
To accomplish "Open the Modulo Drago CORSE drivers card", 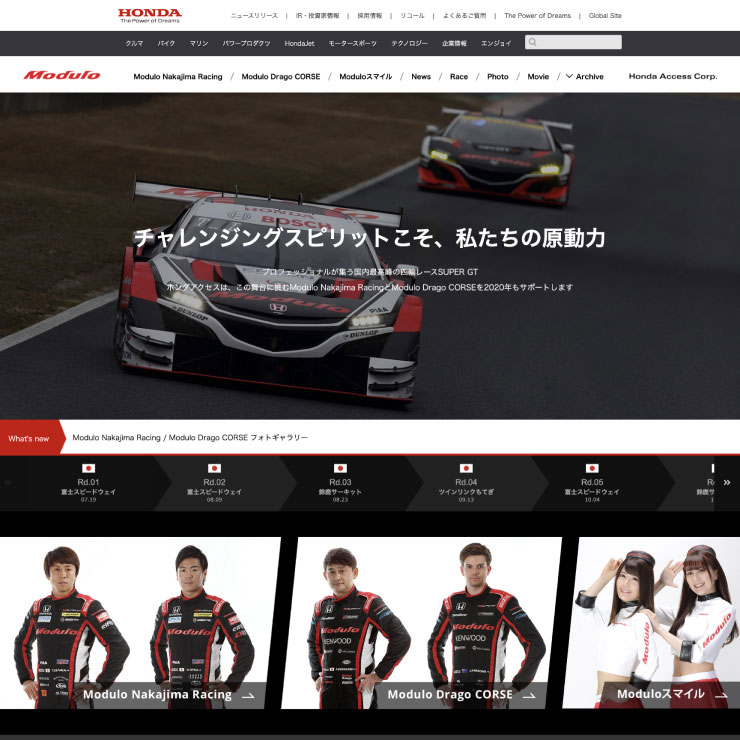I will coord(421,622).
